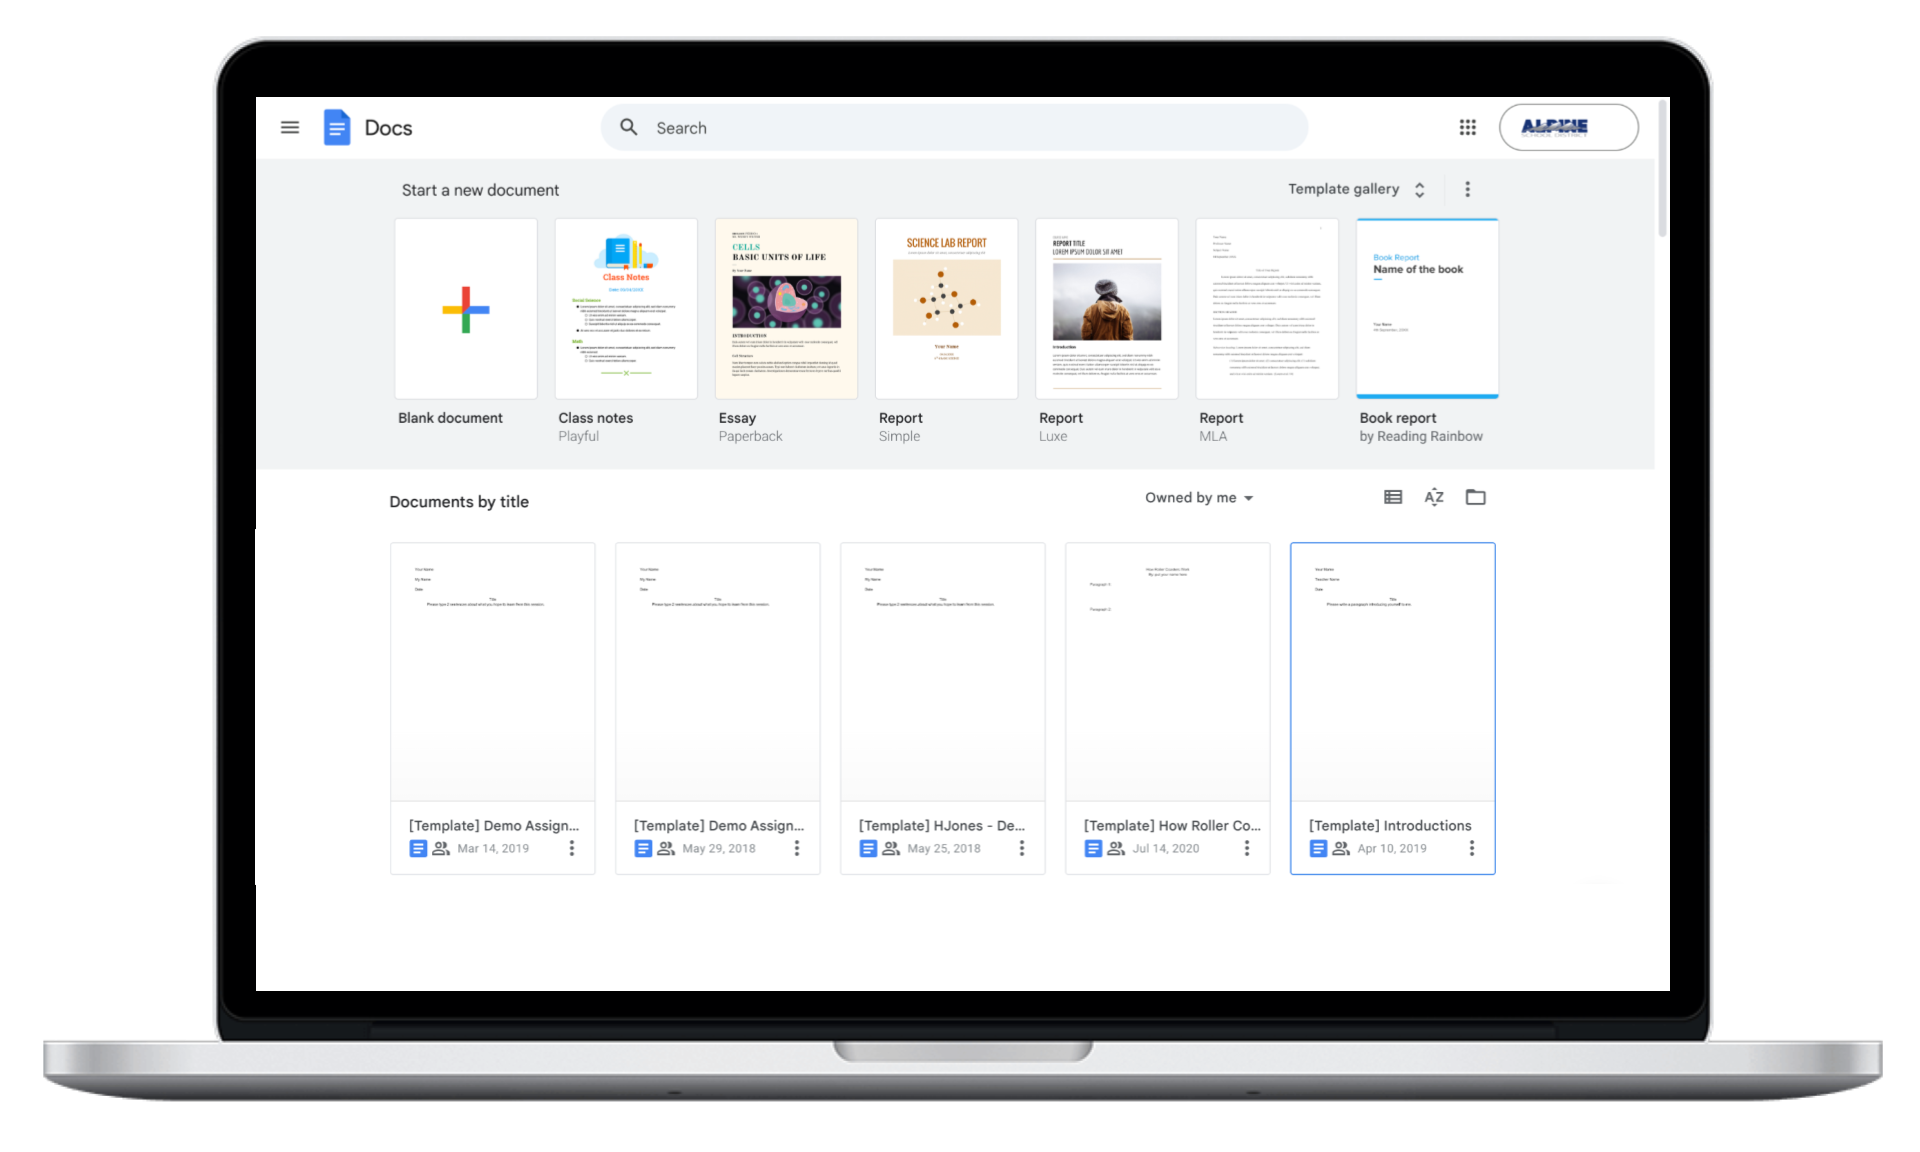Open the options menu for the Jul 14, 2020 document
The width and height of the screenshot is (1920, 1152).
coord(1246,848)
